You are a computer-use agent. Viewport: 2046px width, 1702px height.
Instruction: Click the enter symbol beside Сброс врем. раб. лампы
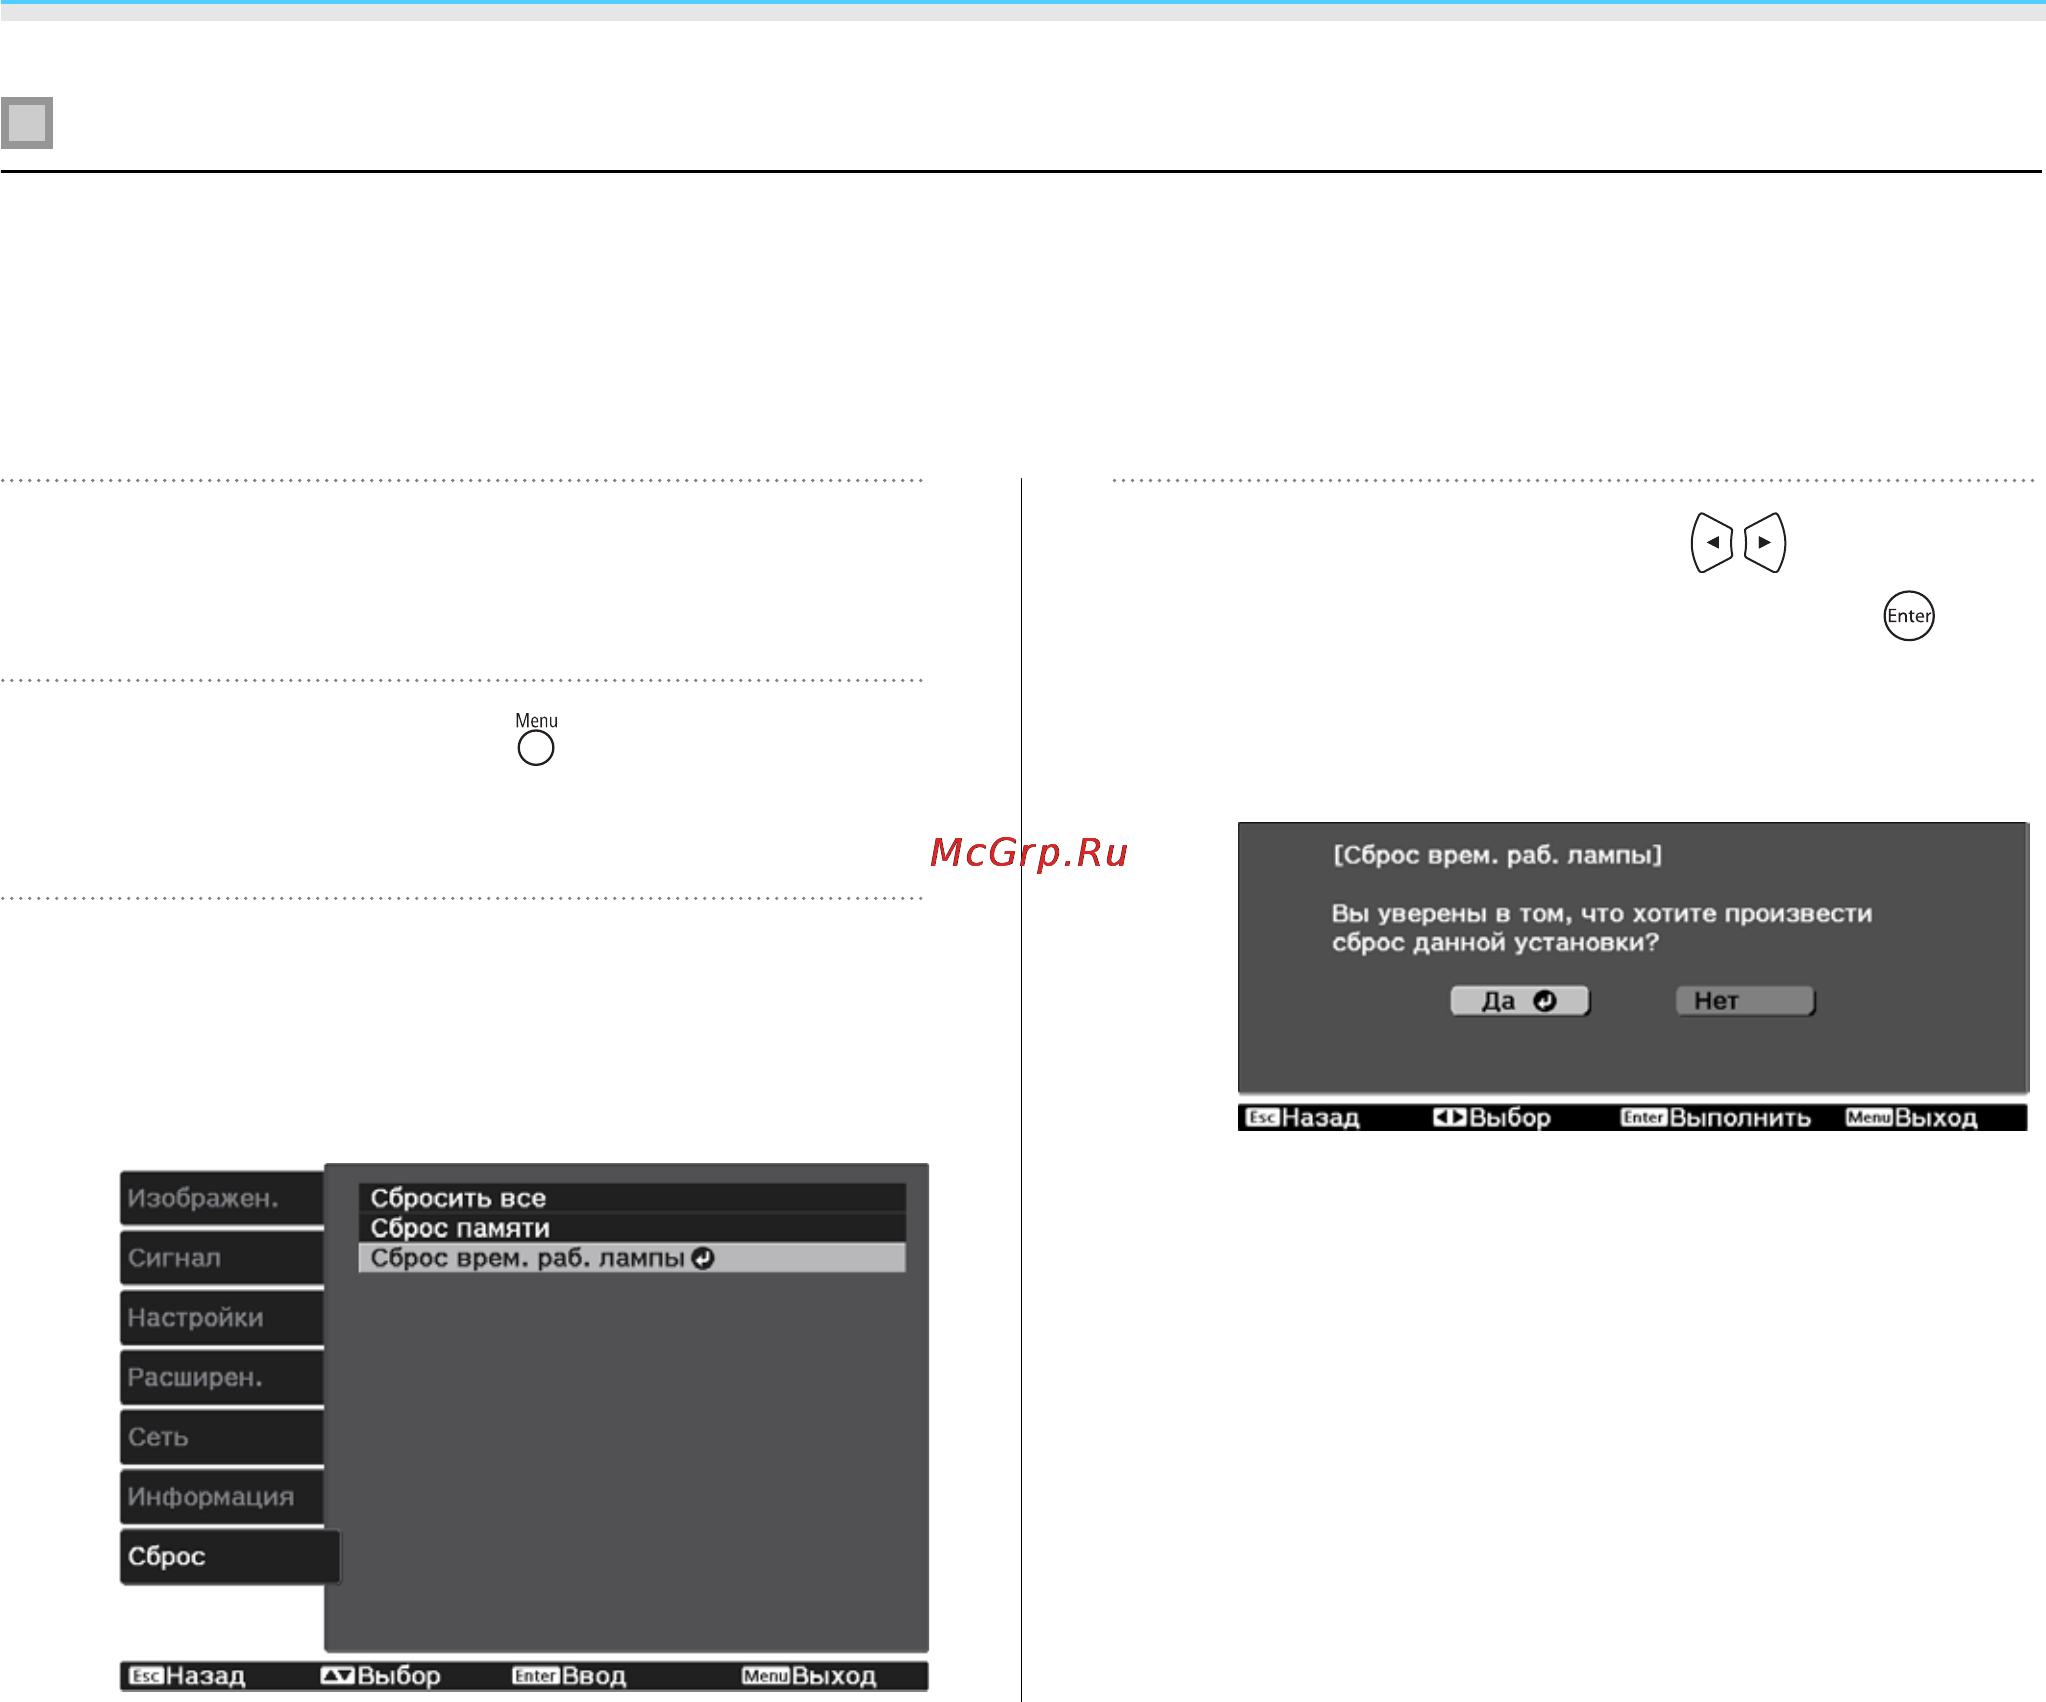703,1259
